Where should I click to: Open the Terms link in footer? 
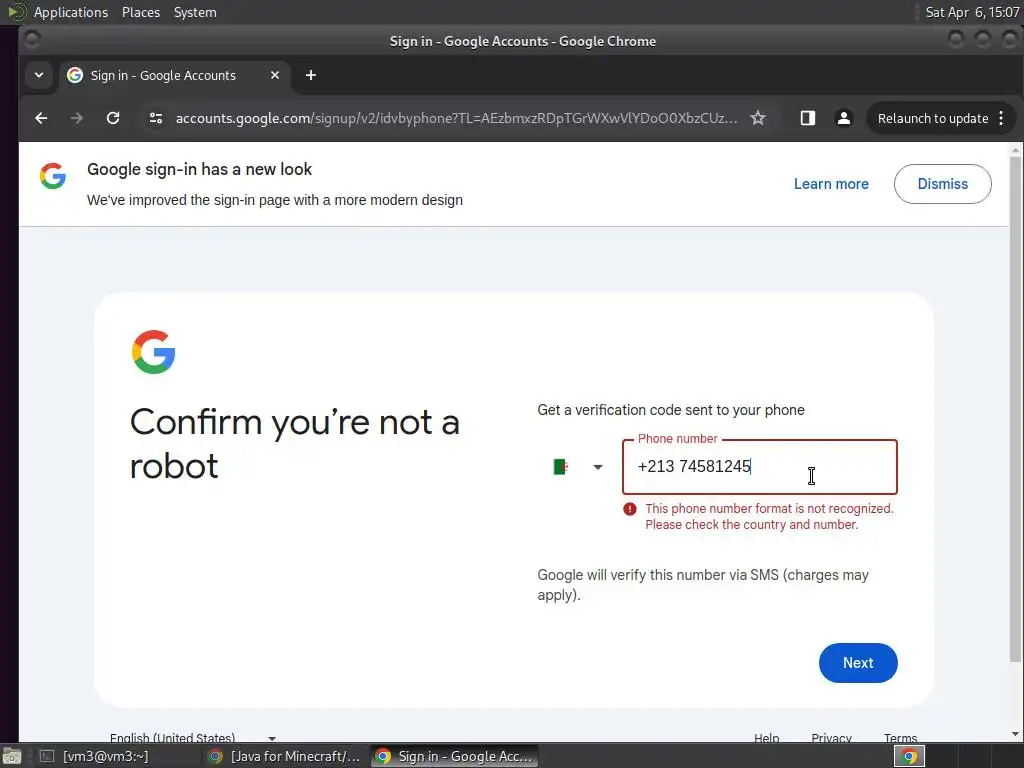click(900, 738)
